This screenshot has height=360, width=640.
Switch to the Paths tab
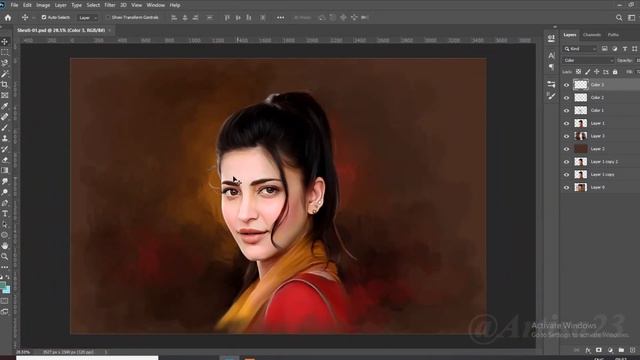613,35
